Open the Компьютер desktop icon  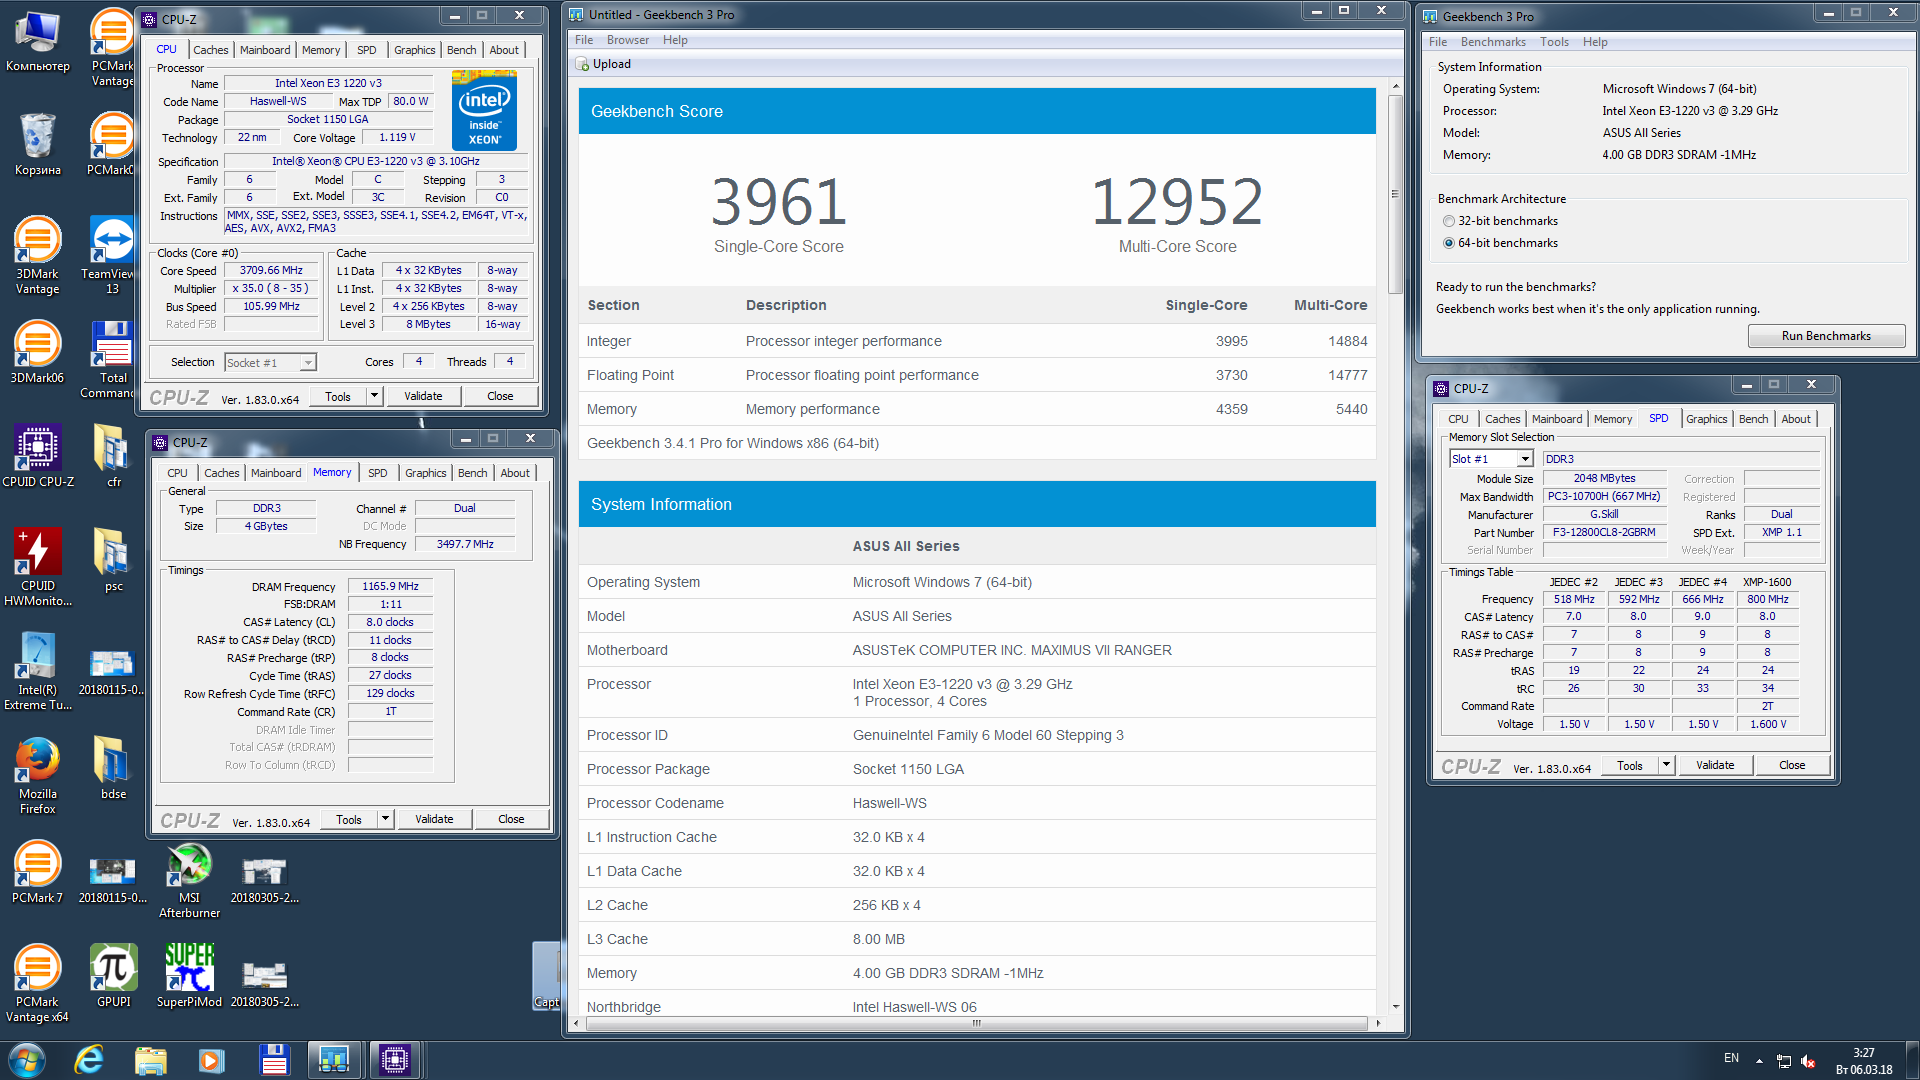[x=37, y=41]
